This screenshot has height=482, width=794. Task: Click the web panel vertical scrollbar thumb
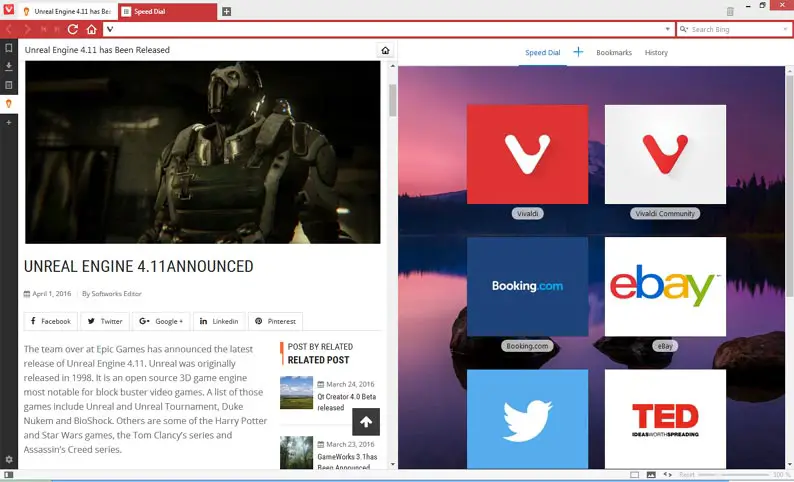[x=392, y=100]
